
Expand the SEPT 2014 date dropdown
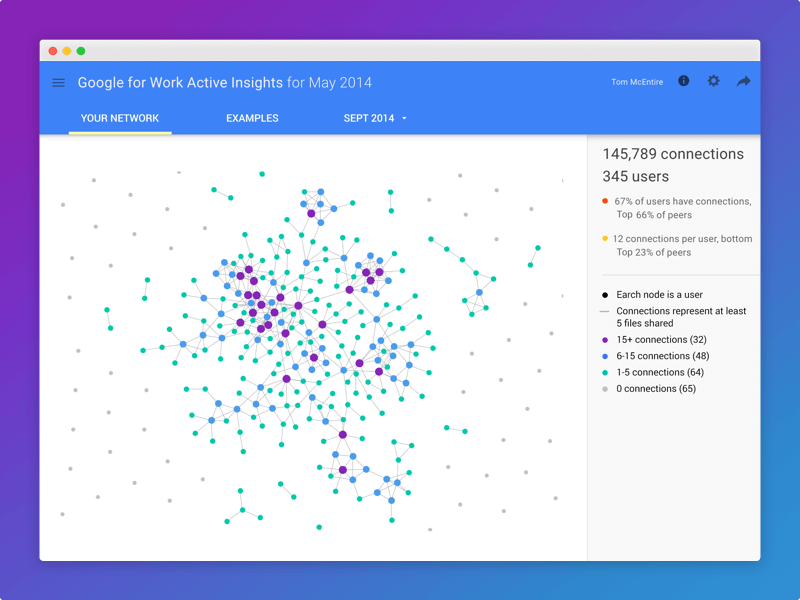tap(369, 118)
